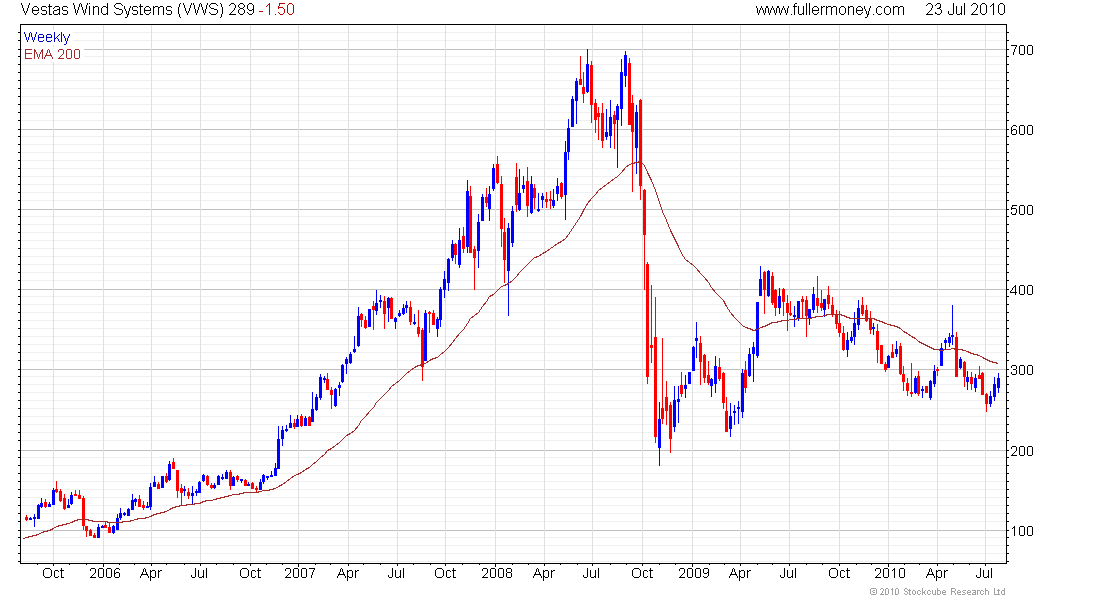Click the Oct label just before 2009
Viewport: 1100px width, 600px height.
[x=642, y=573]
